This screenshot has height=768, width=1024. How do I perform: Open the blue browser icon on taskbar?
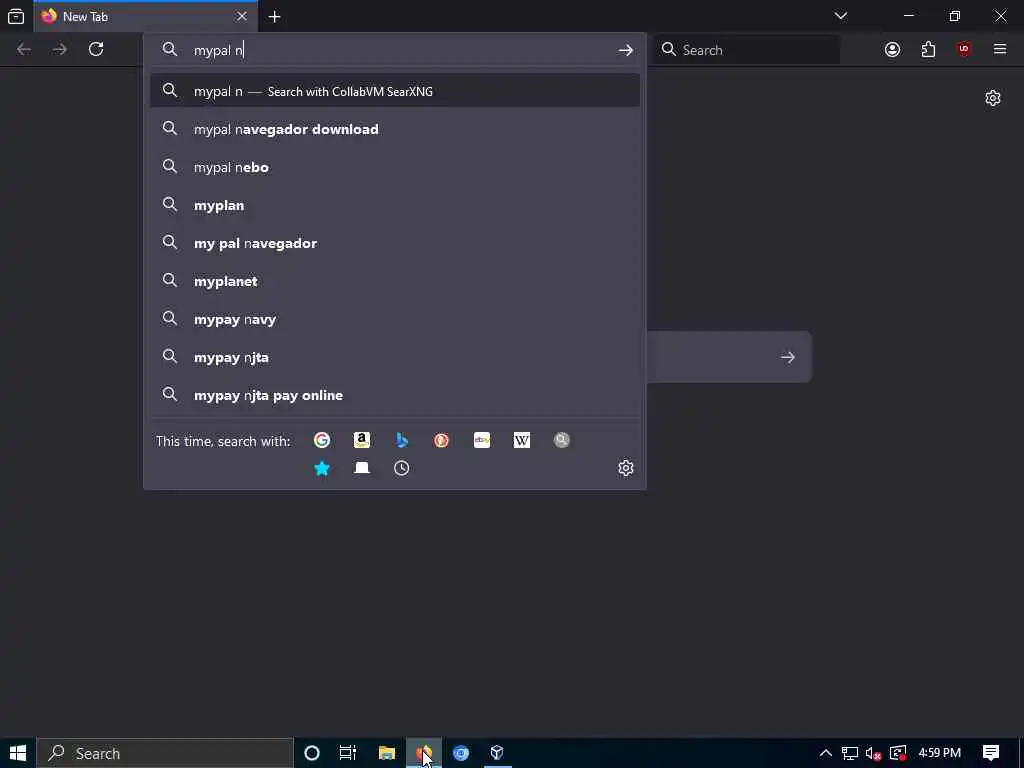pyautogui.click(x=461, y=753)
